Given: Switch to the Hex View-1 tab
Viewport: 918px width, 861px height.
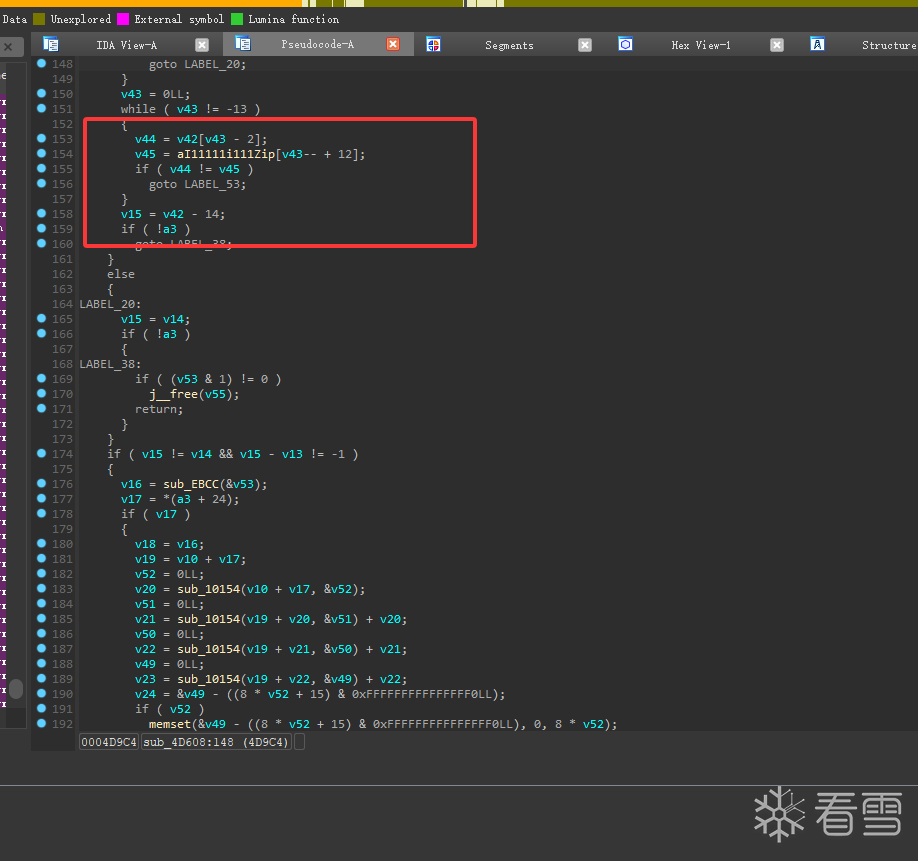Looking at the screenshot, I should tap(701, 45).
